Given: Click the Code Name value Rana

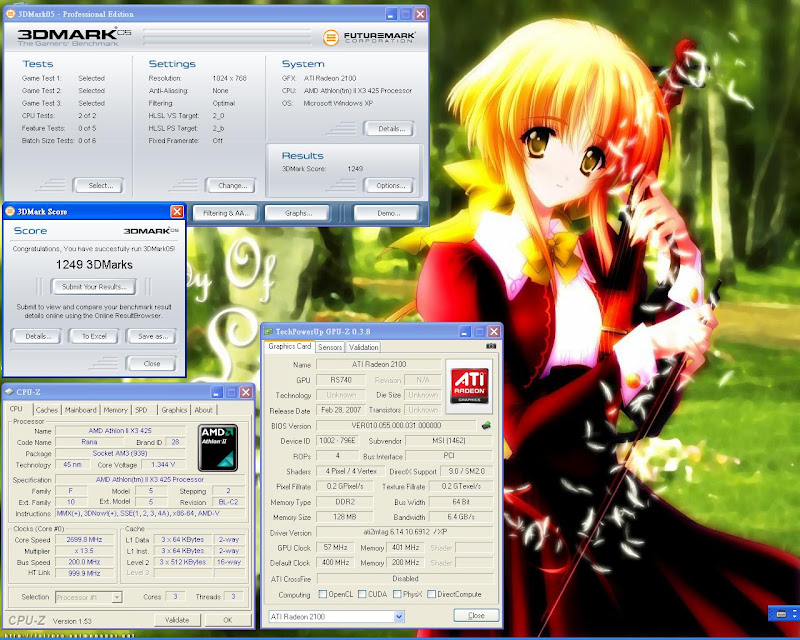Looking at the screenshot, I should click(x=89, y=442).
